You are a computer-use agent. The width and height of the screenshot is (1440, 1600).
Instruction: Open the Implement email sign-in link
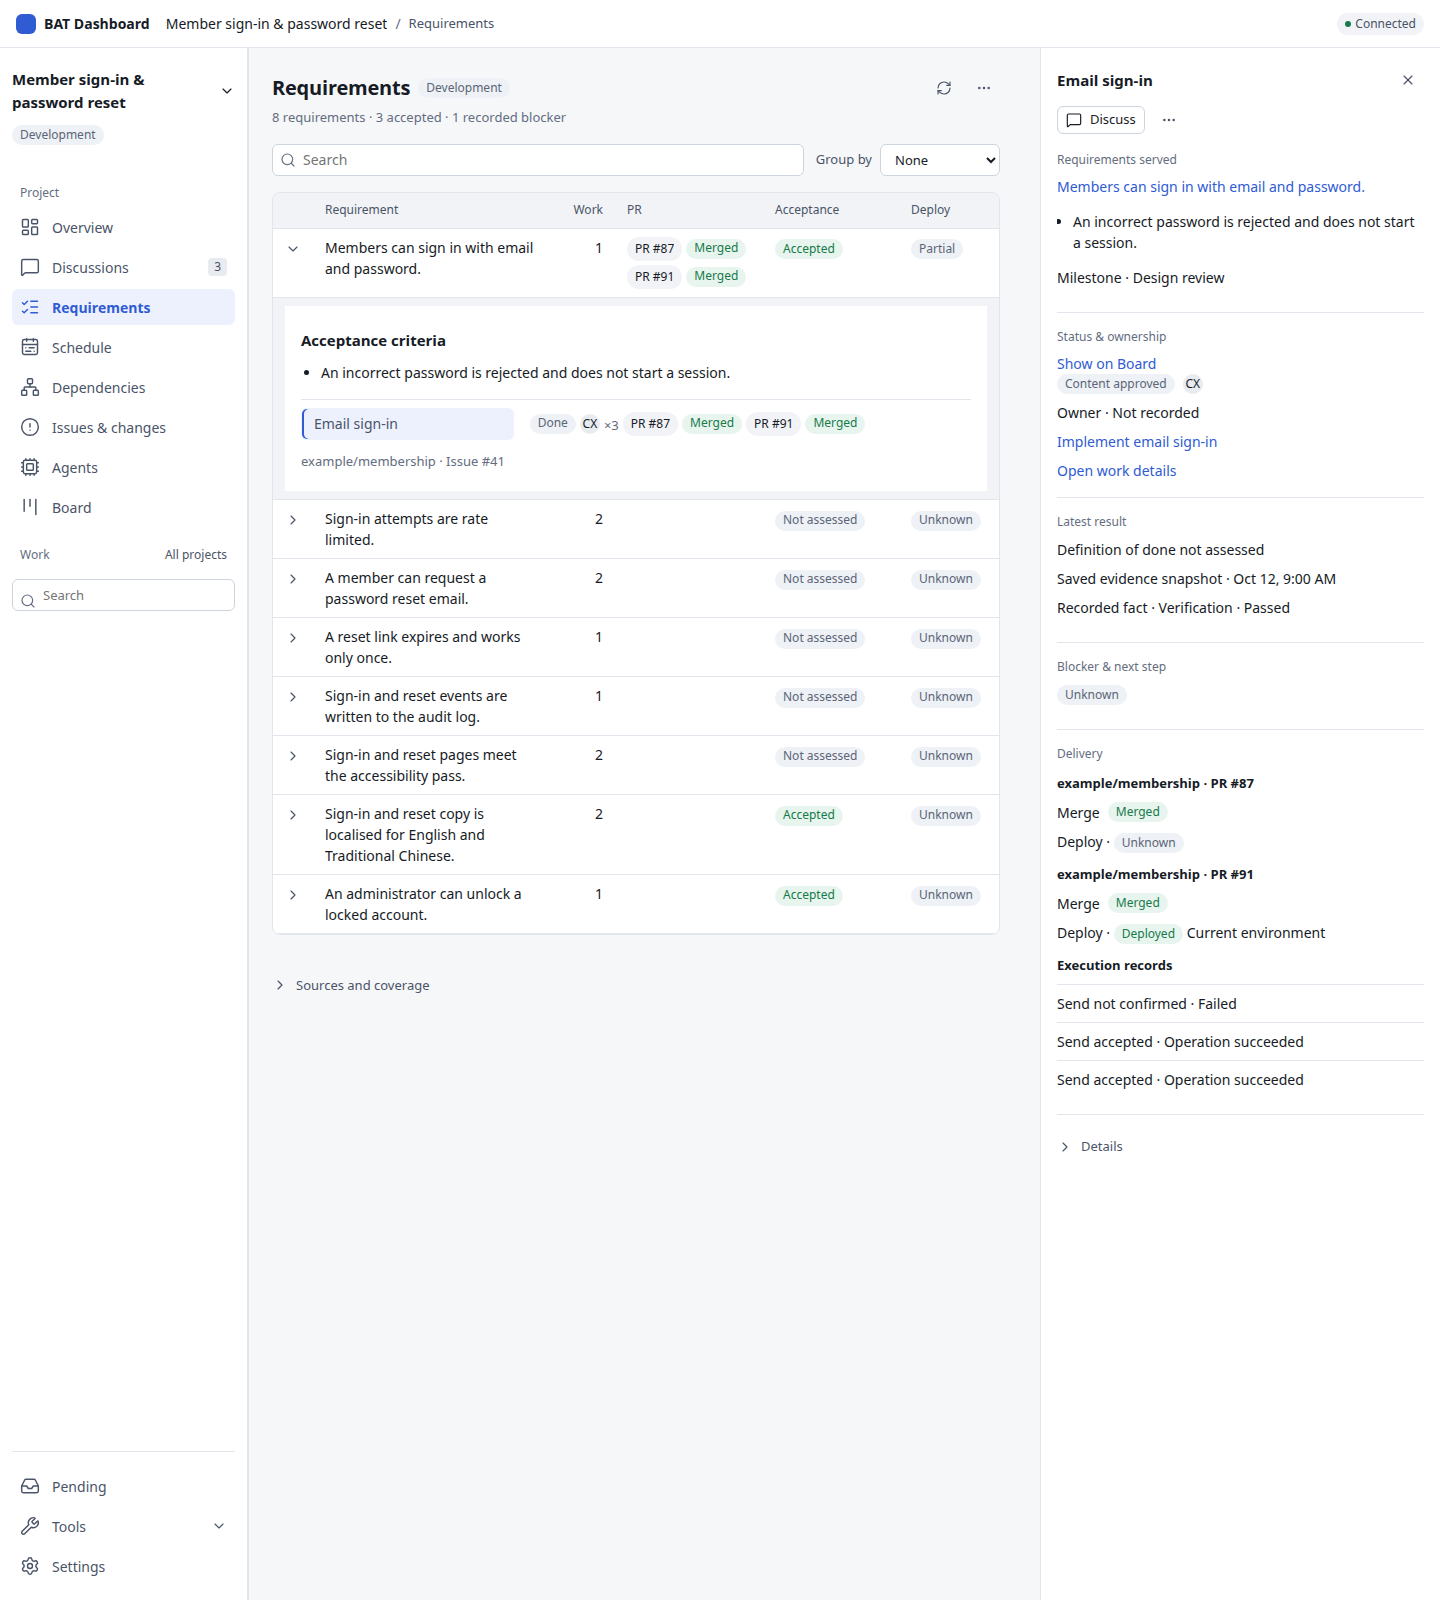1137,442
